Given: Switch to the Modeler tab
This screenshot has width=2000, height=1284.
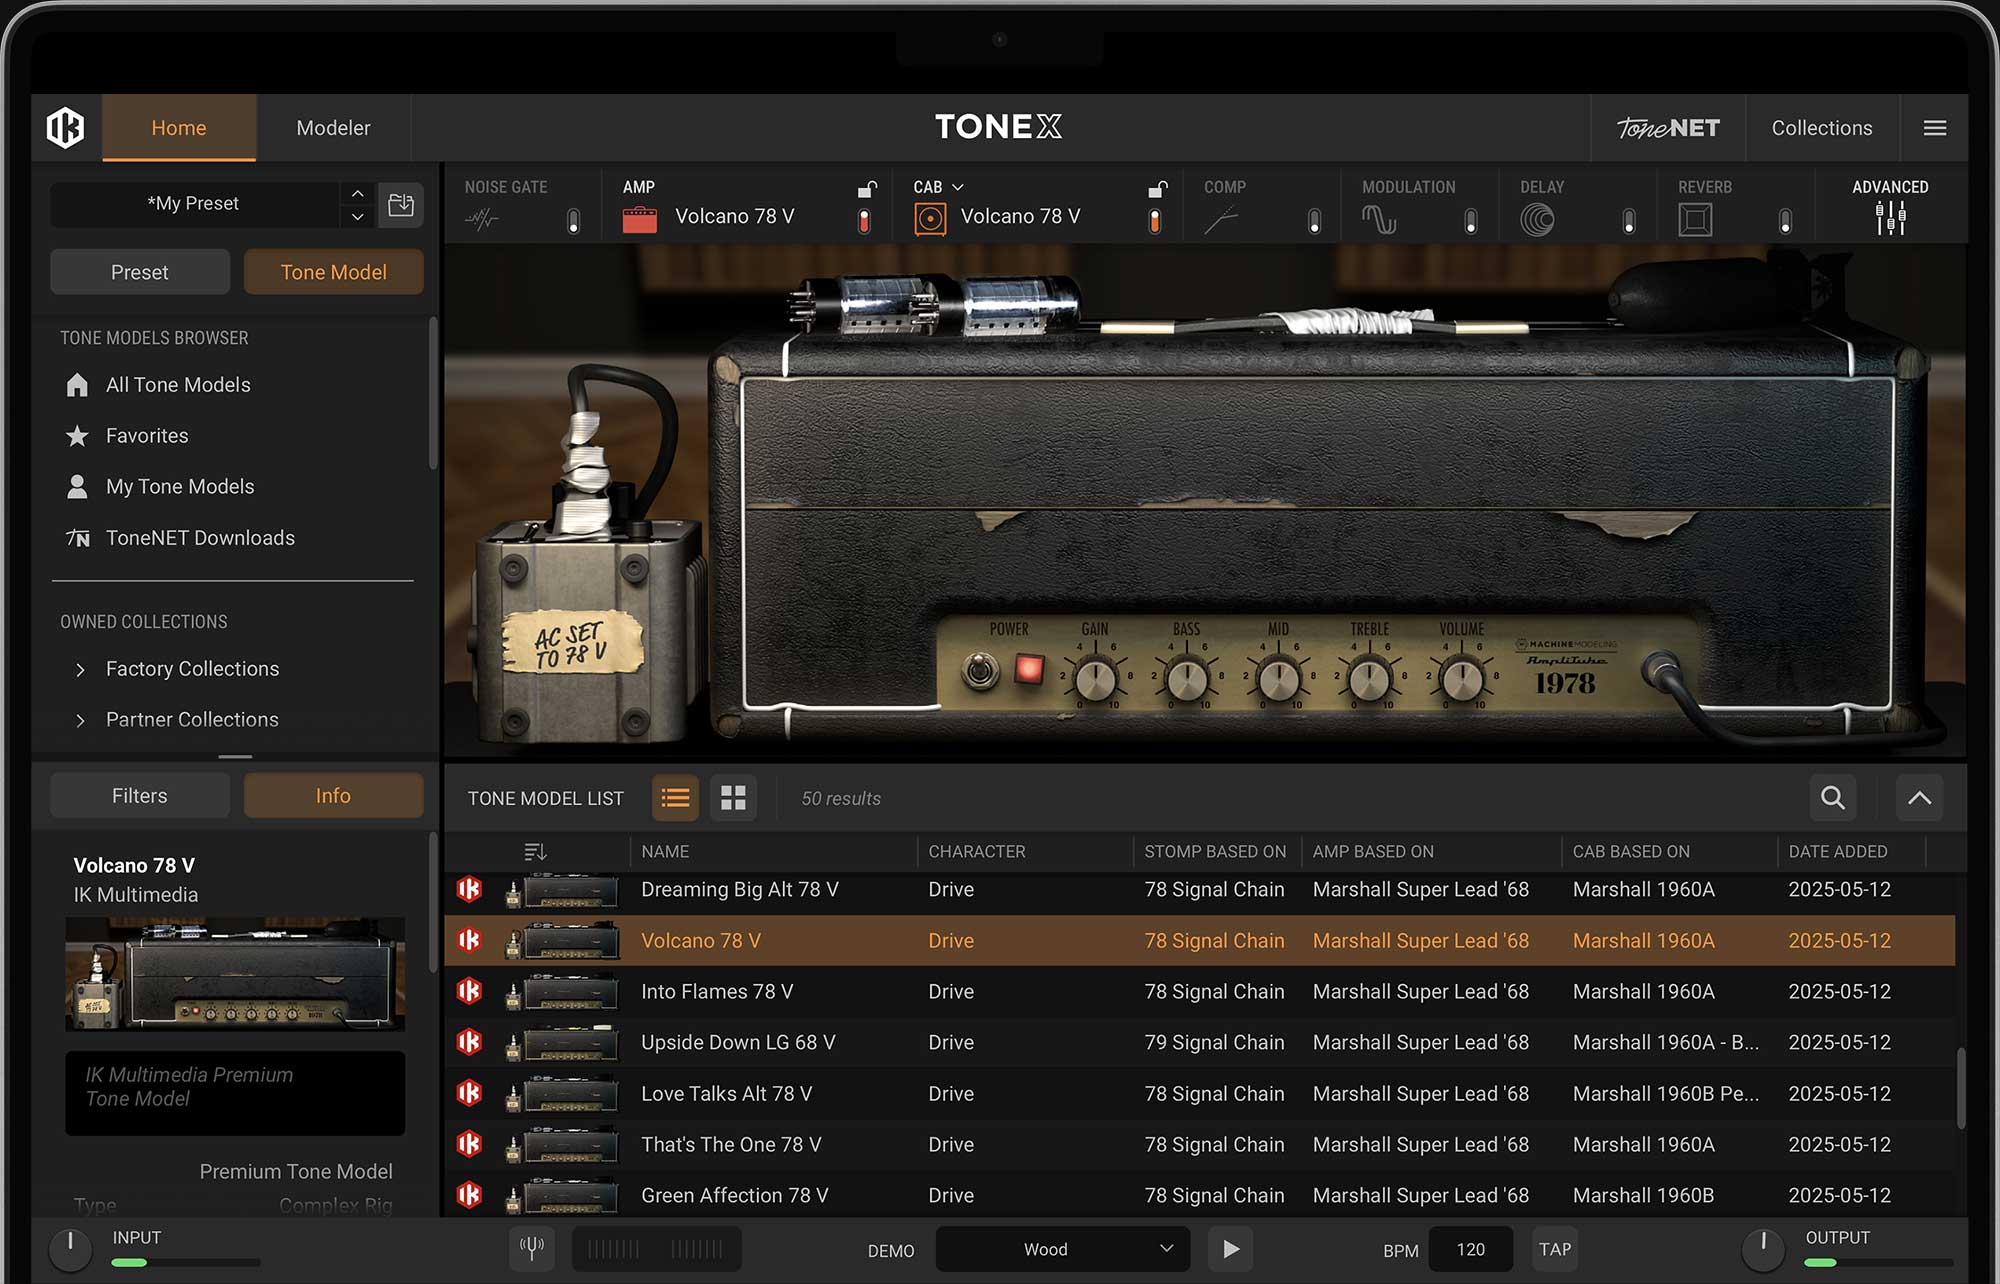Looking at the screenshot, I should tap(333, 127).
